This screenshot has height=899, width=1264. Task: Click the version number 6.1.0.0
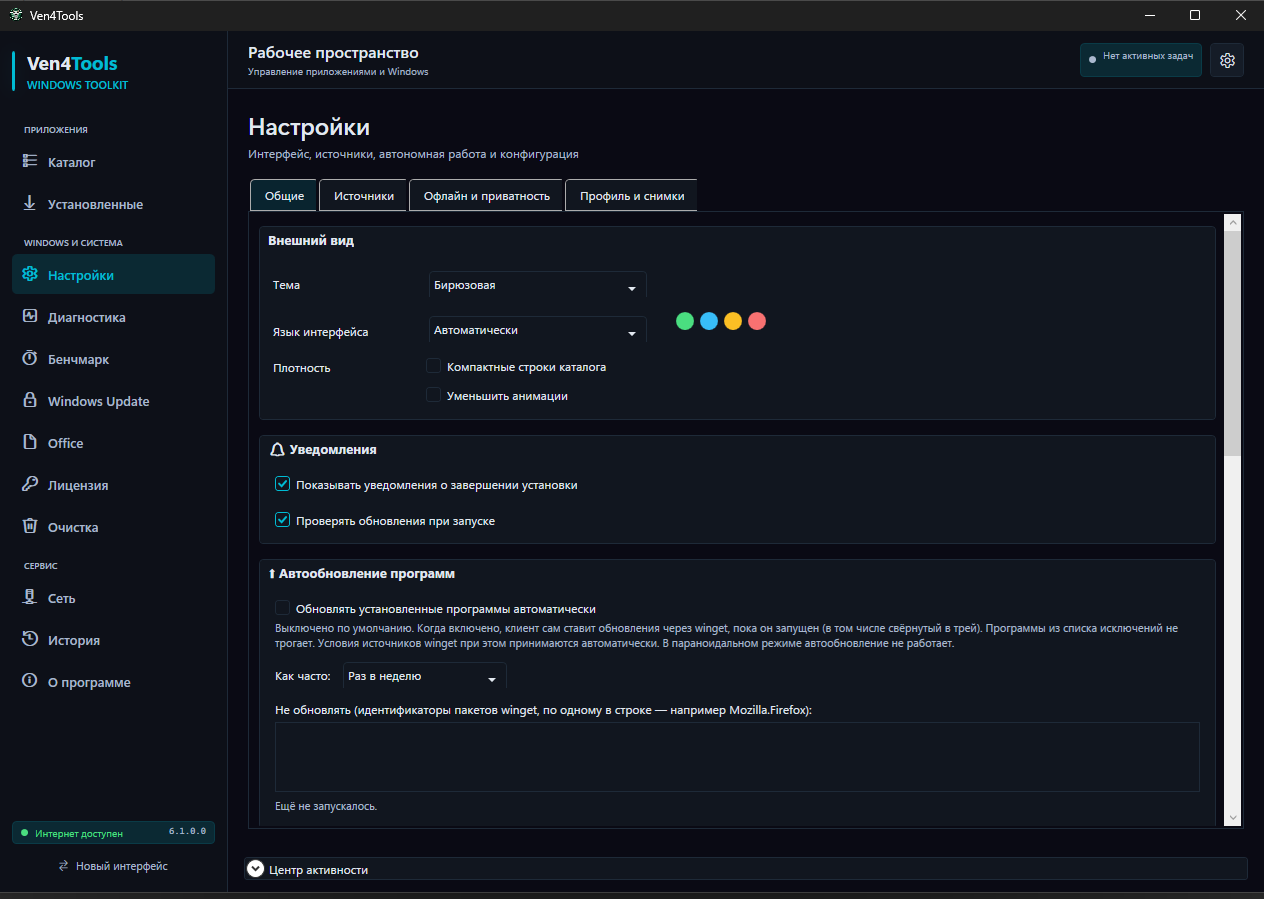click(187, 832)
